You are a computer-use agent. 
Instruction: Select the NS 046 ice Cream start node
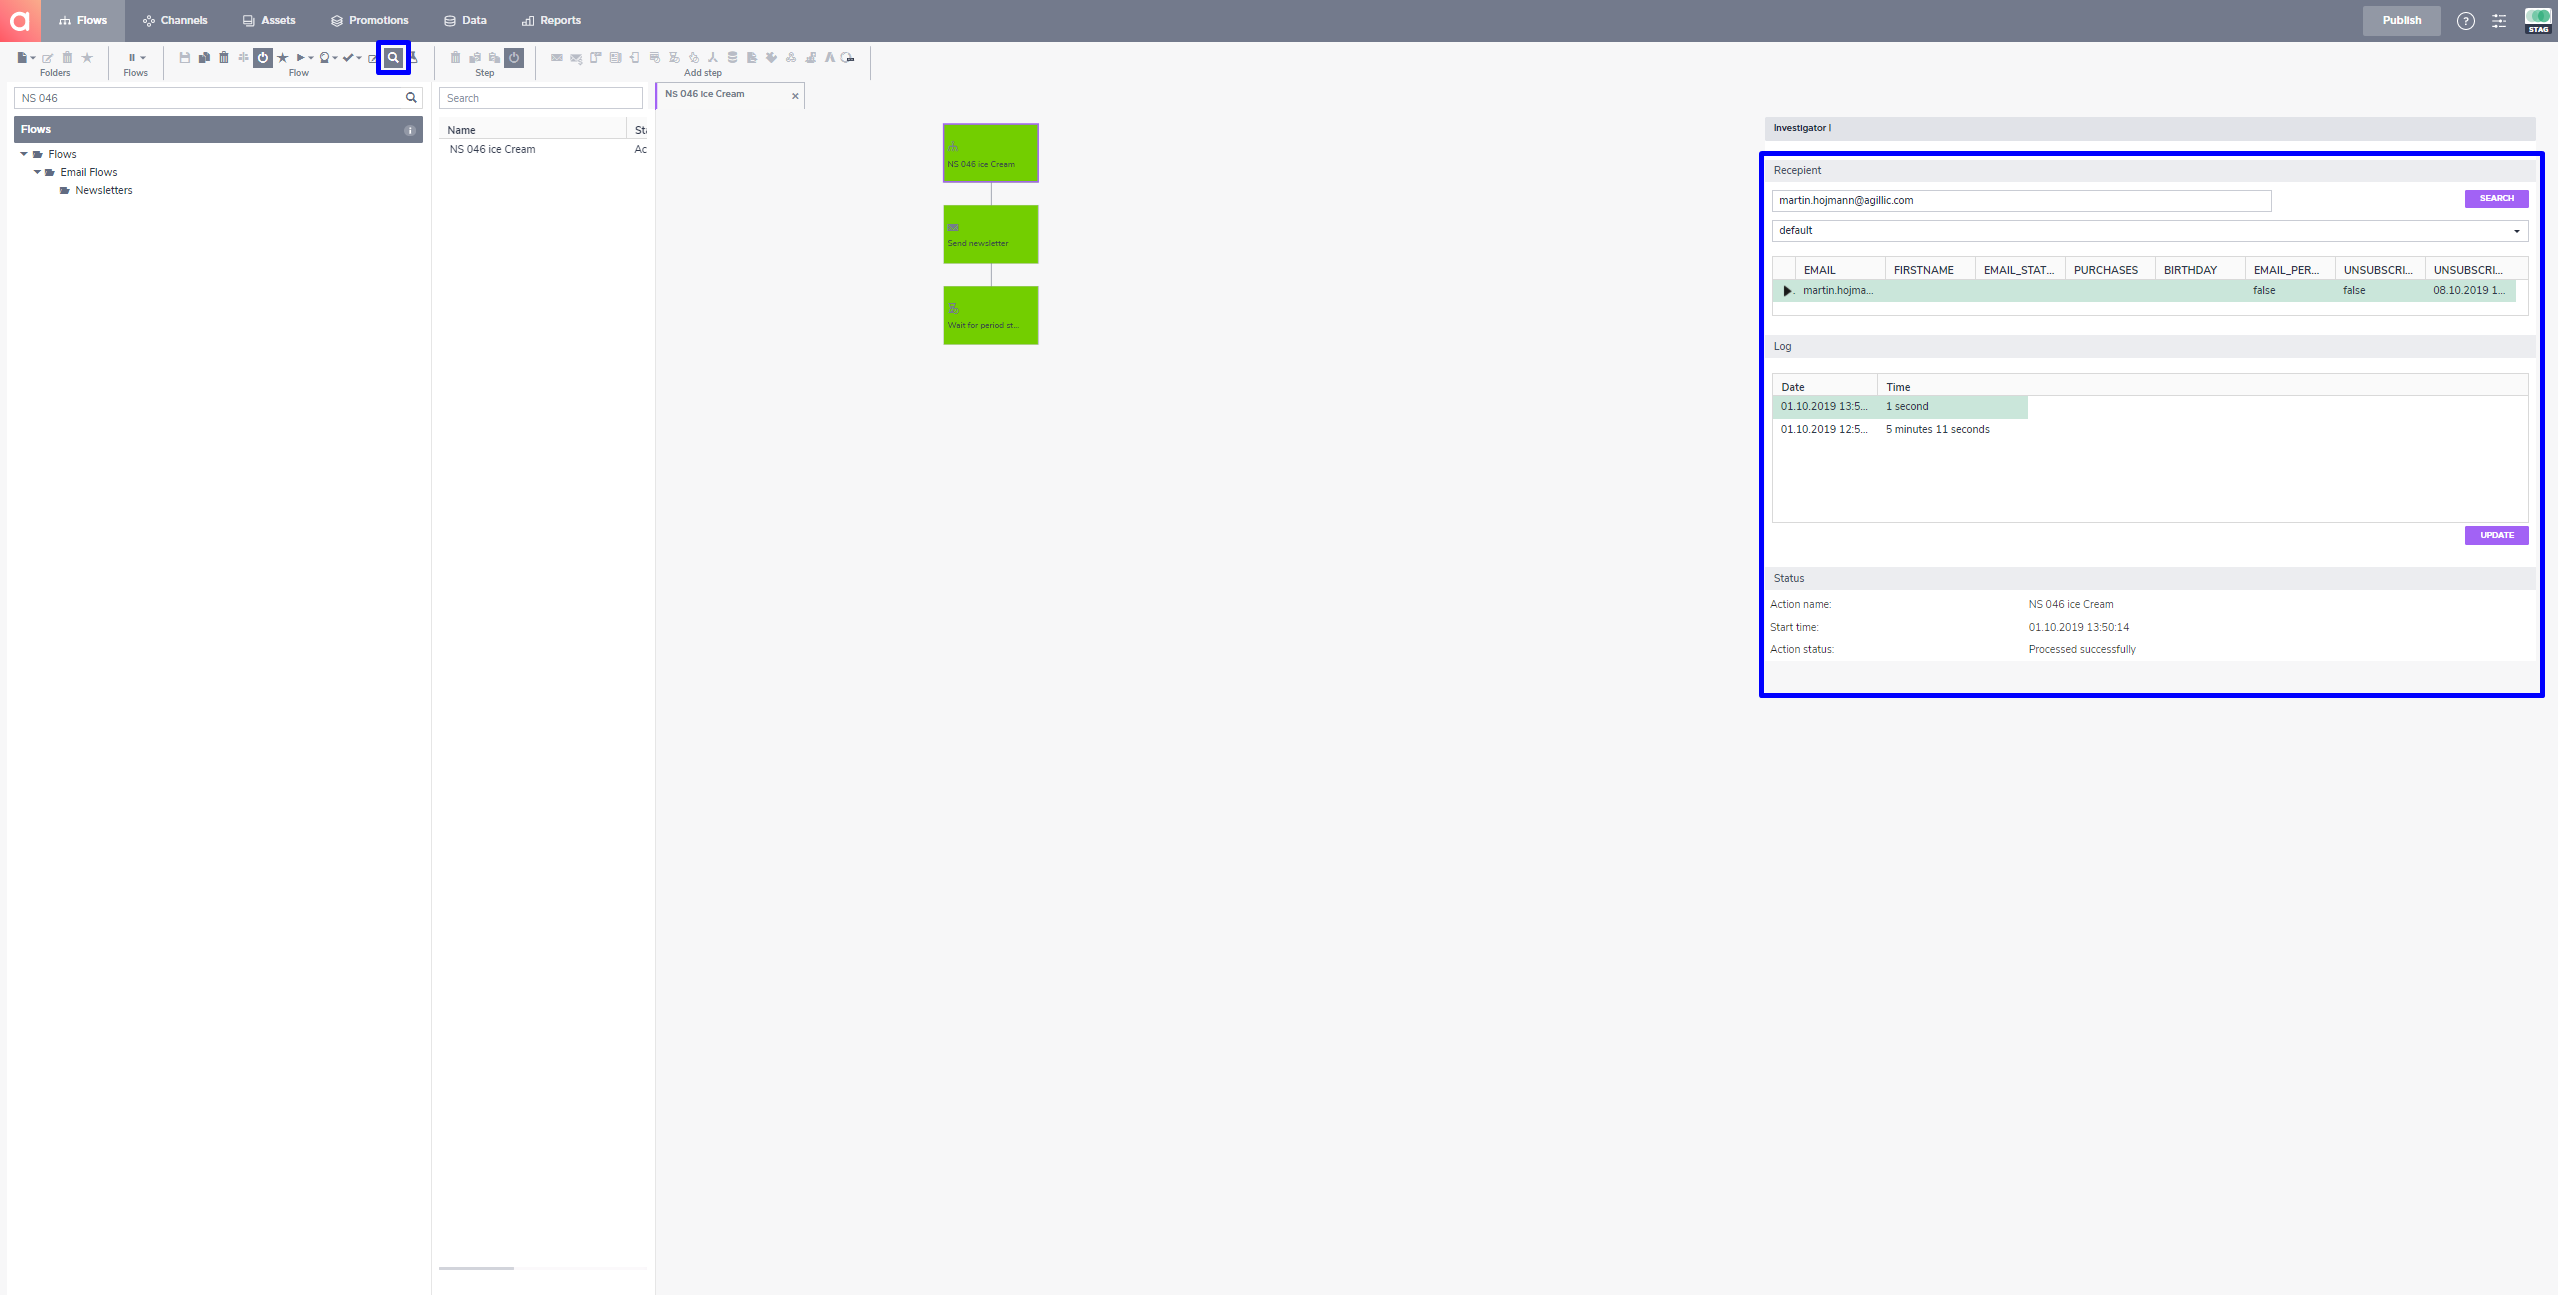[x=991, y=153]
